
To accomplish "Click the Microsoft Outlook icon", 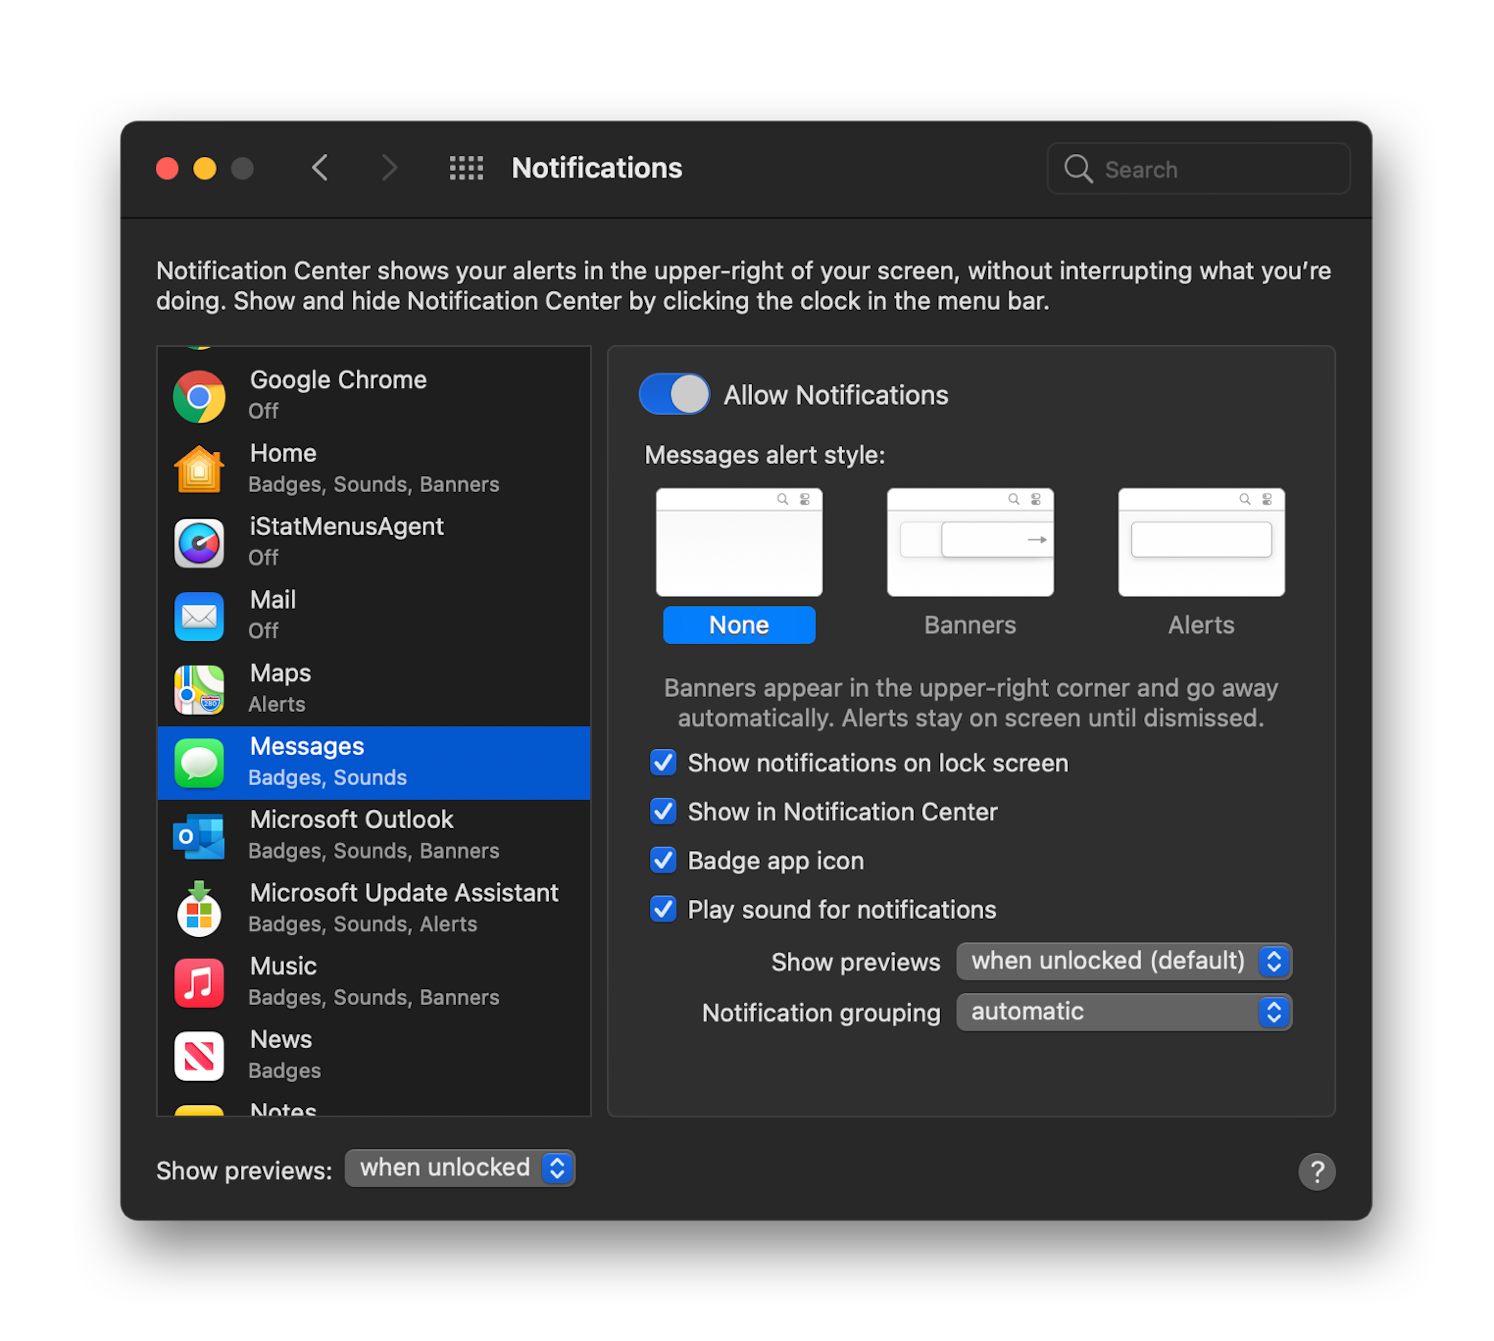I will pyautogui.click(x=199, y=837).
